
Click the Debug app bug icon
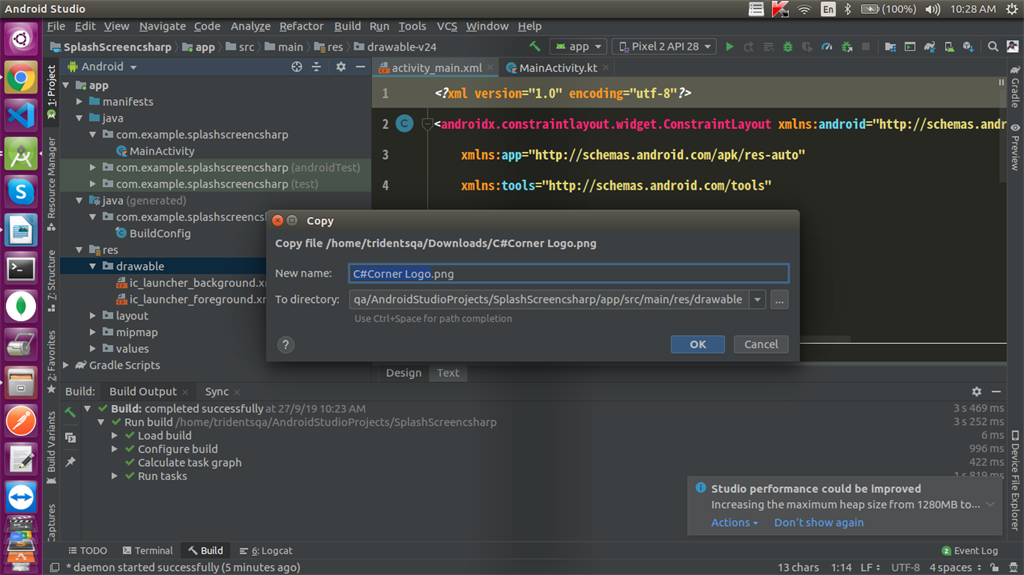[788, 46]
